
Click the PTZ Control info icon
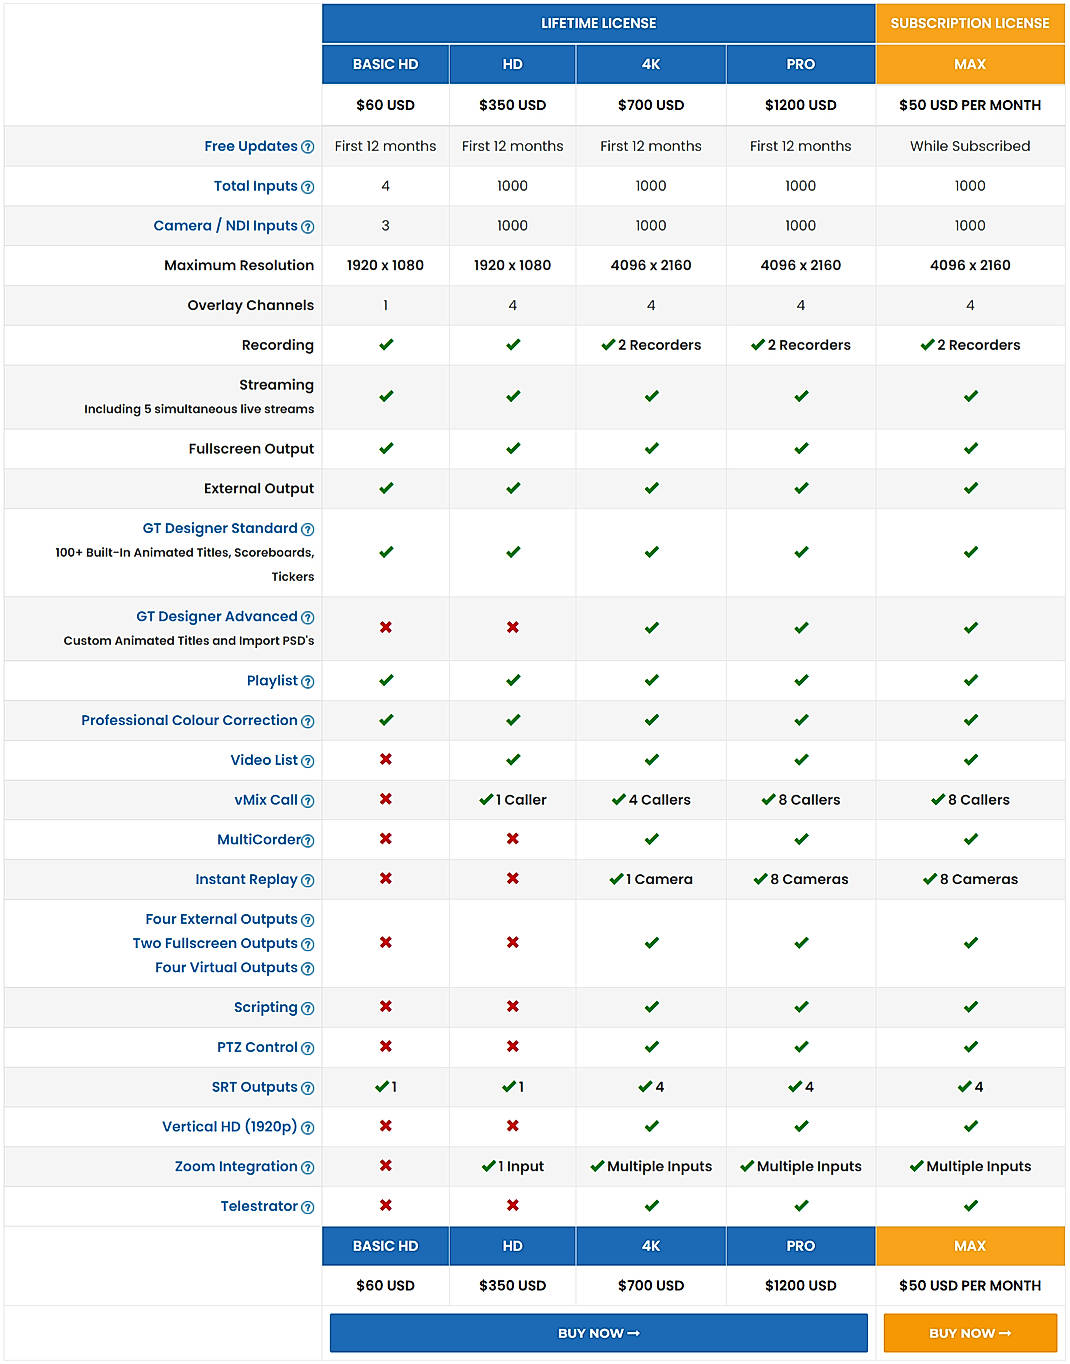click(307, 1047)
